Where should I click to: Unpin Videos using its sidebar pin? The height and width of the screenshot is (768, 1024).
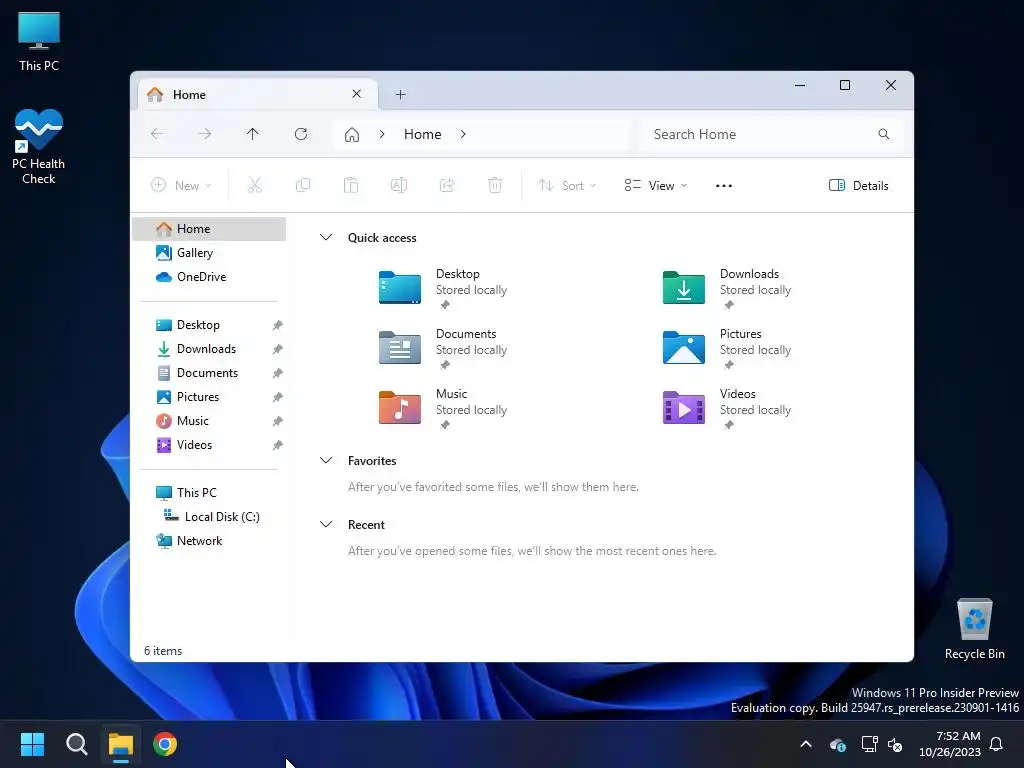pos(277,445)
